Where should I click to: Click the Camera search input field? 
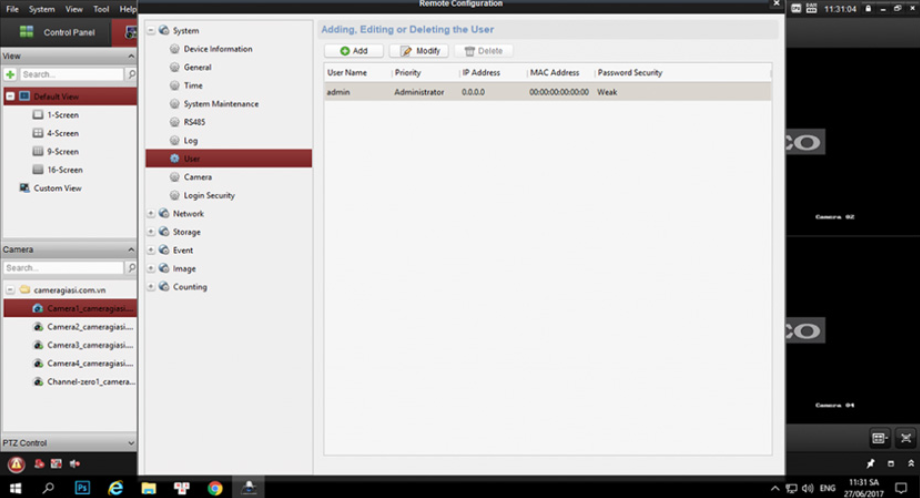[63, 268]
